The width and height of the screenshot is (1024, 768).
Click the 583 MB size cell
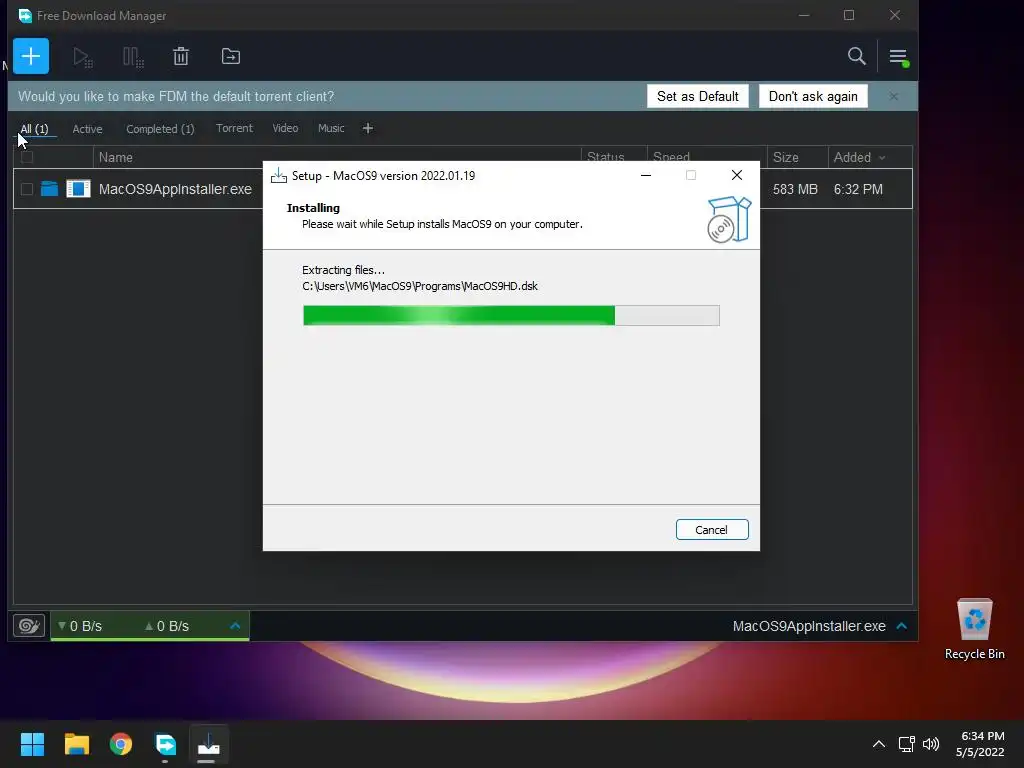tap(795, 189)
